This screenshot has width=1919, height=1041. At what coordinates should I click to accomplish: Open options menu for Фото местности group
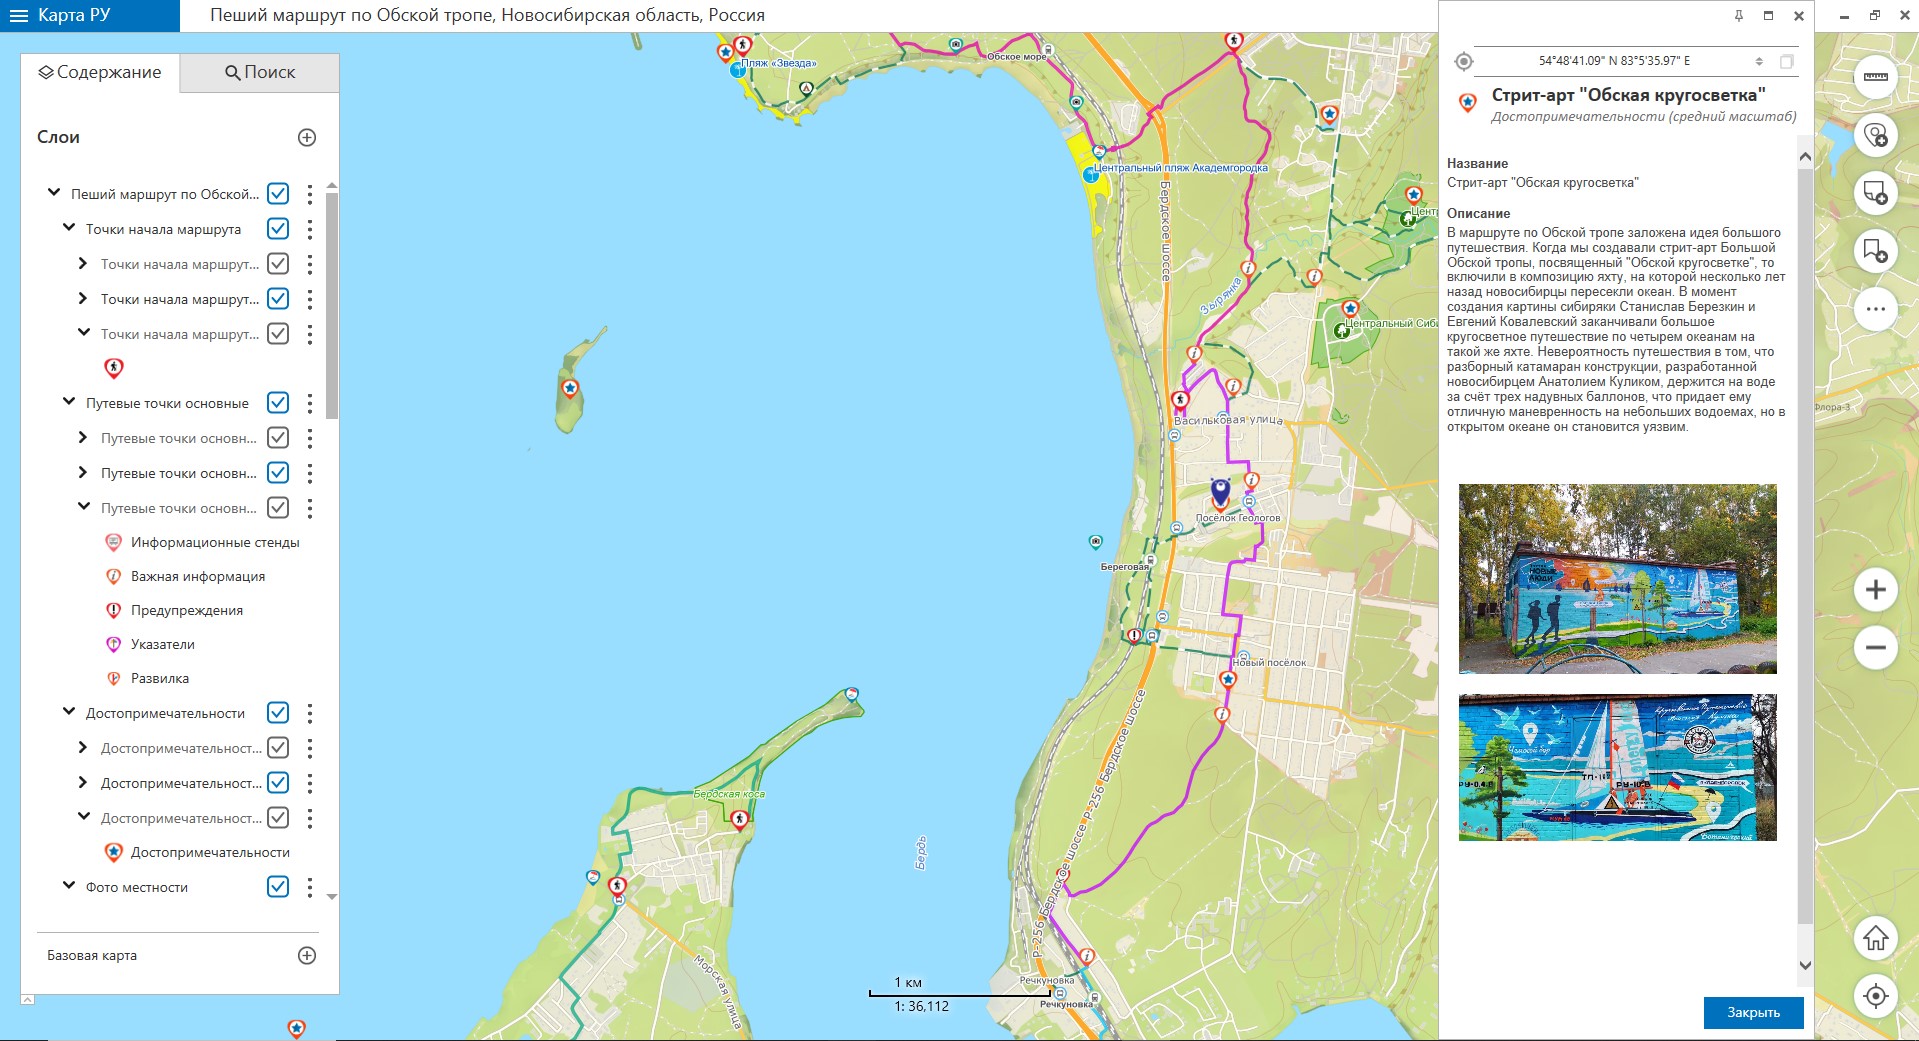coord(310,887)
